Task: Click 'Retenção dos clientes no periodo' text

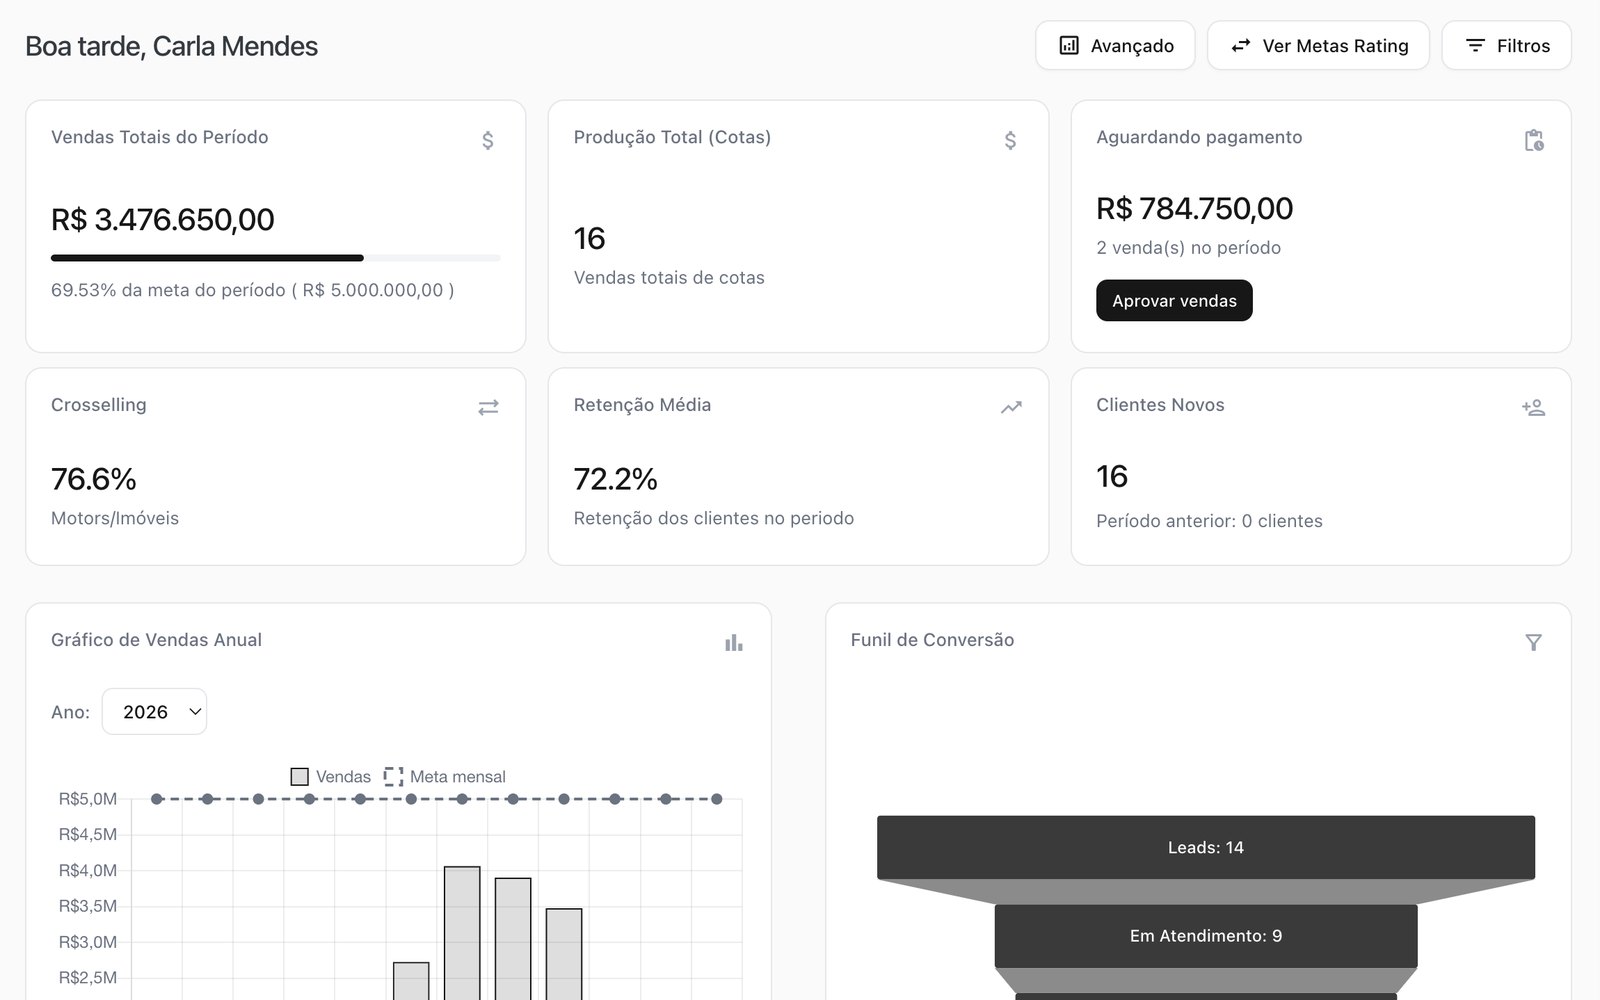Action: 714,518
